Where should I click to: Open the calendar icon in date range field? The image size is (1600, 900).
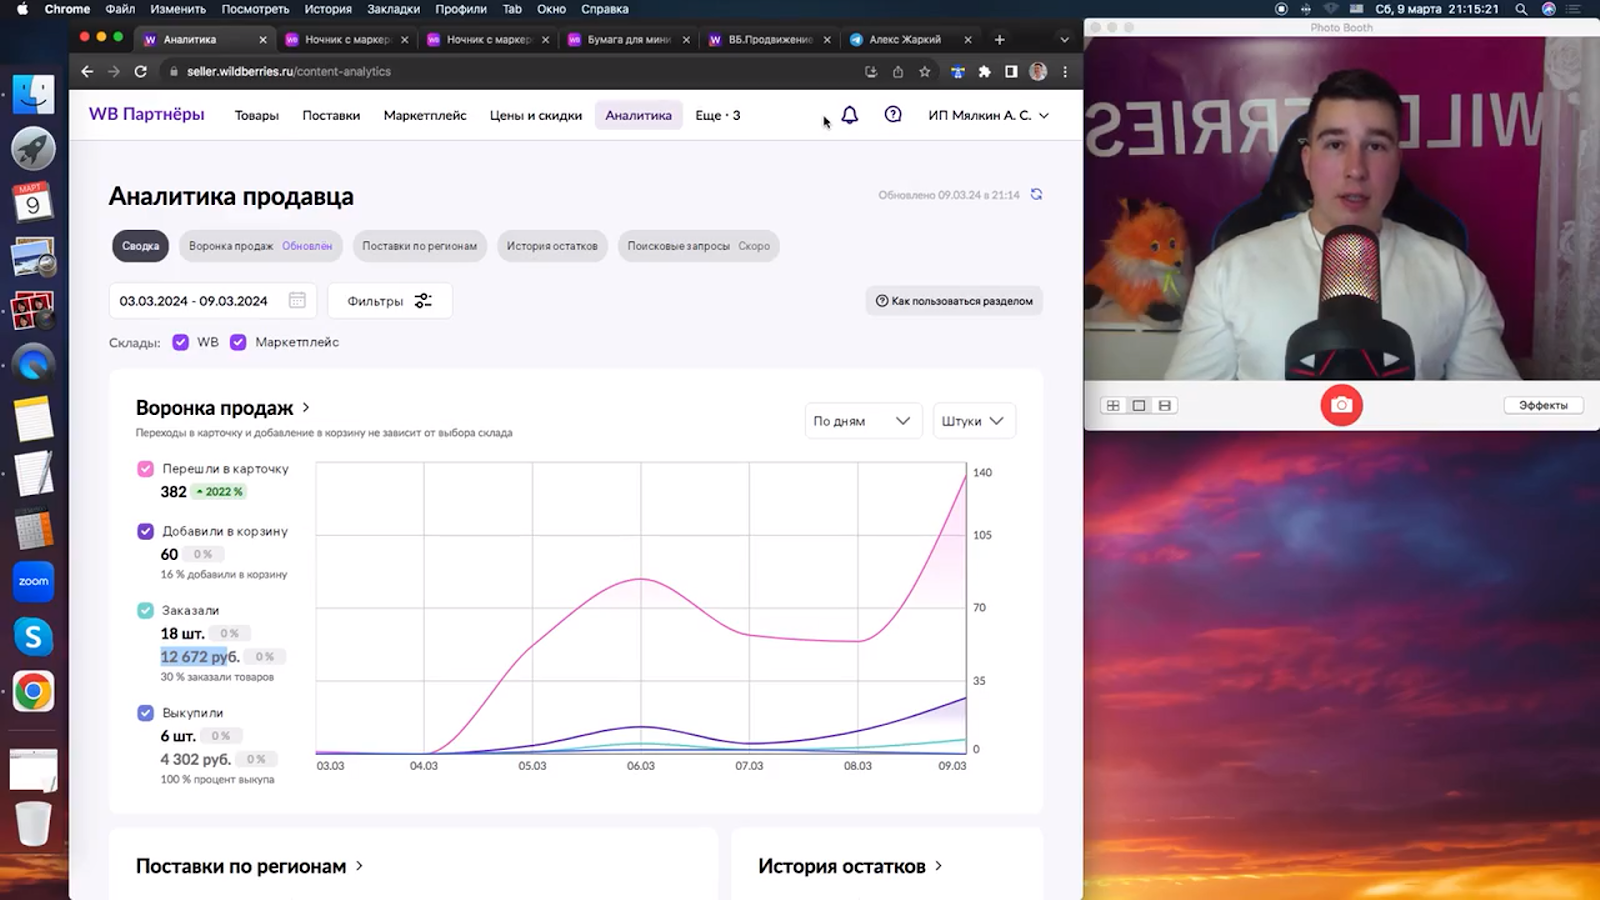click(297, 300)
